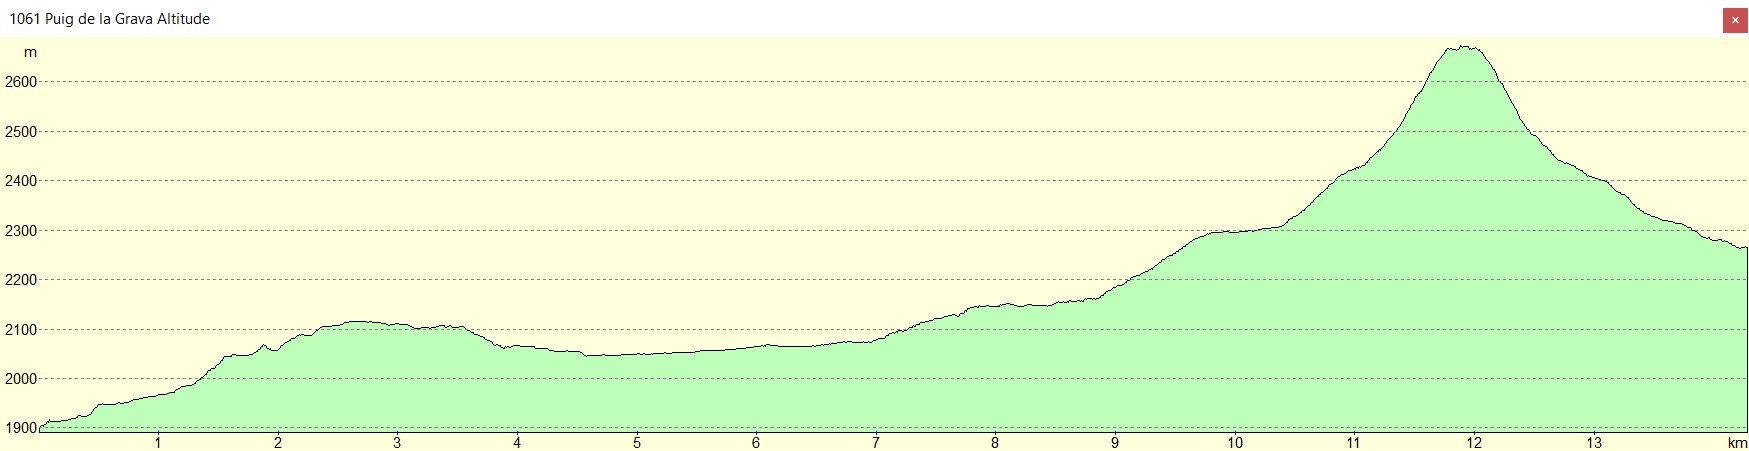The height and width of the screenshot is (451, 1749).
Task: Click the title '1061 Puig de la Grava Altitude'
Action: coord(110,19)
